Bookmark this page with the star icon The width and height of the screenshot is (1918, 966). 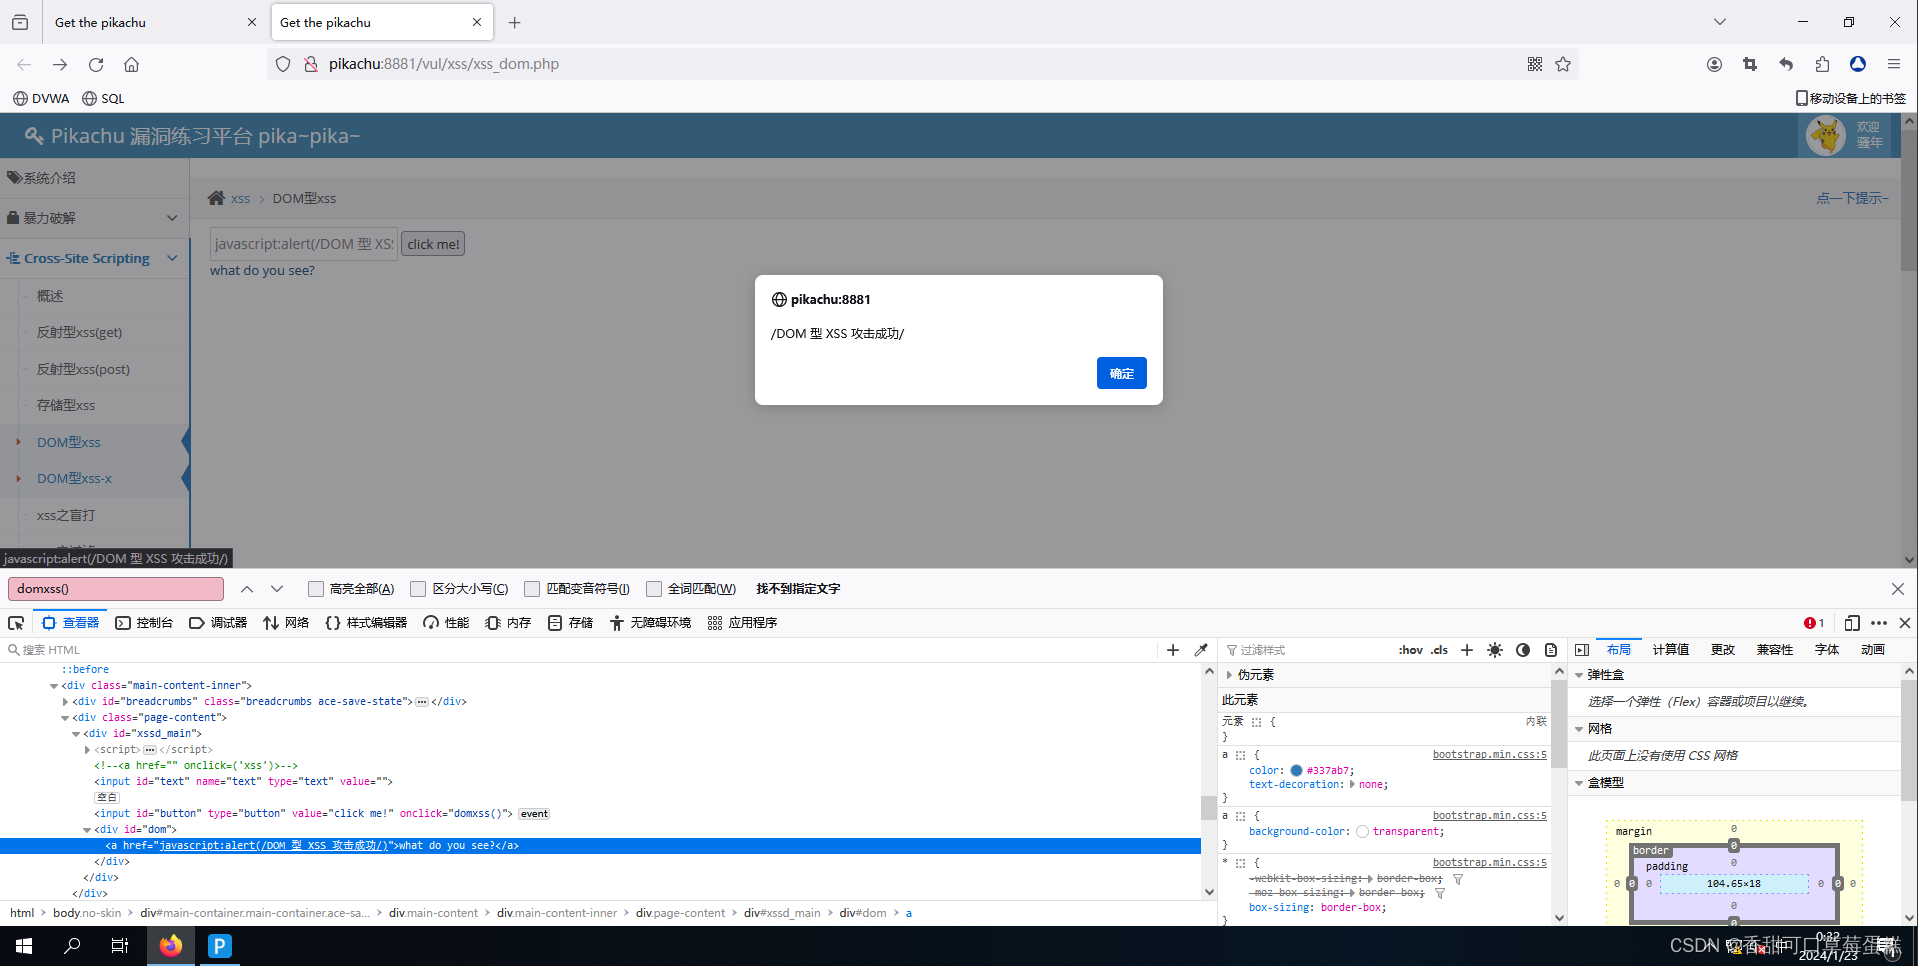point(1563,64)
